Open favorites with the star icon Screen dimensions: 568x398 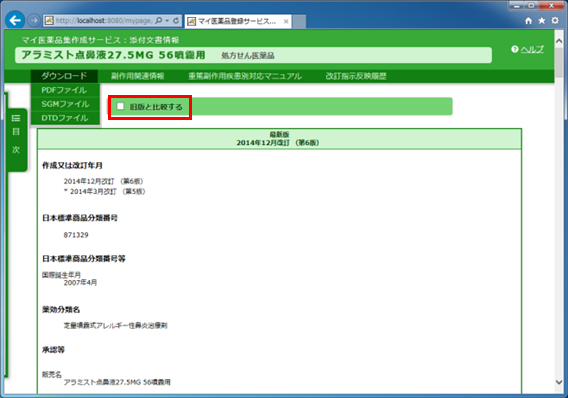[542, 21]
